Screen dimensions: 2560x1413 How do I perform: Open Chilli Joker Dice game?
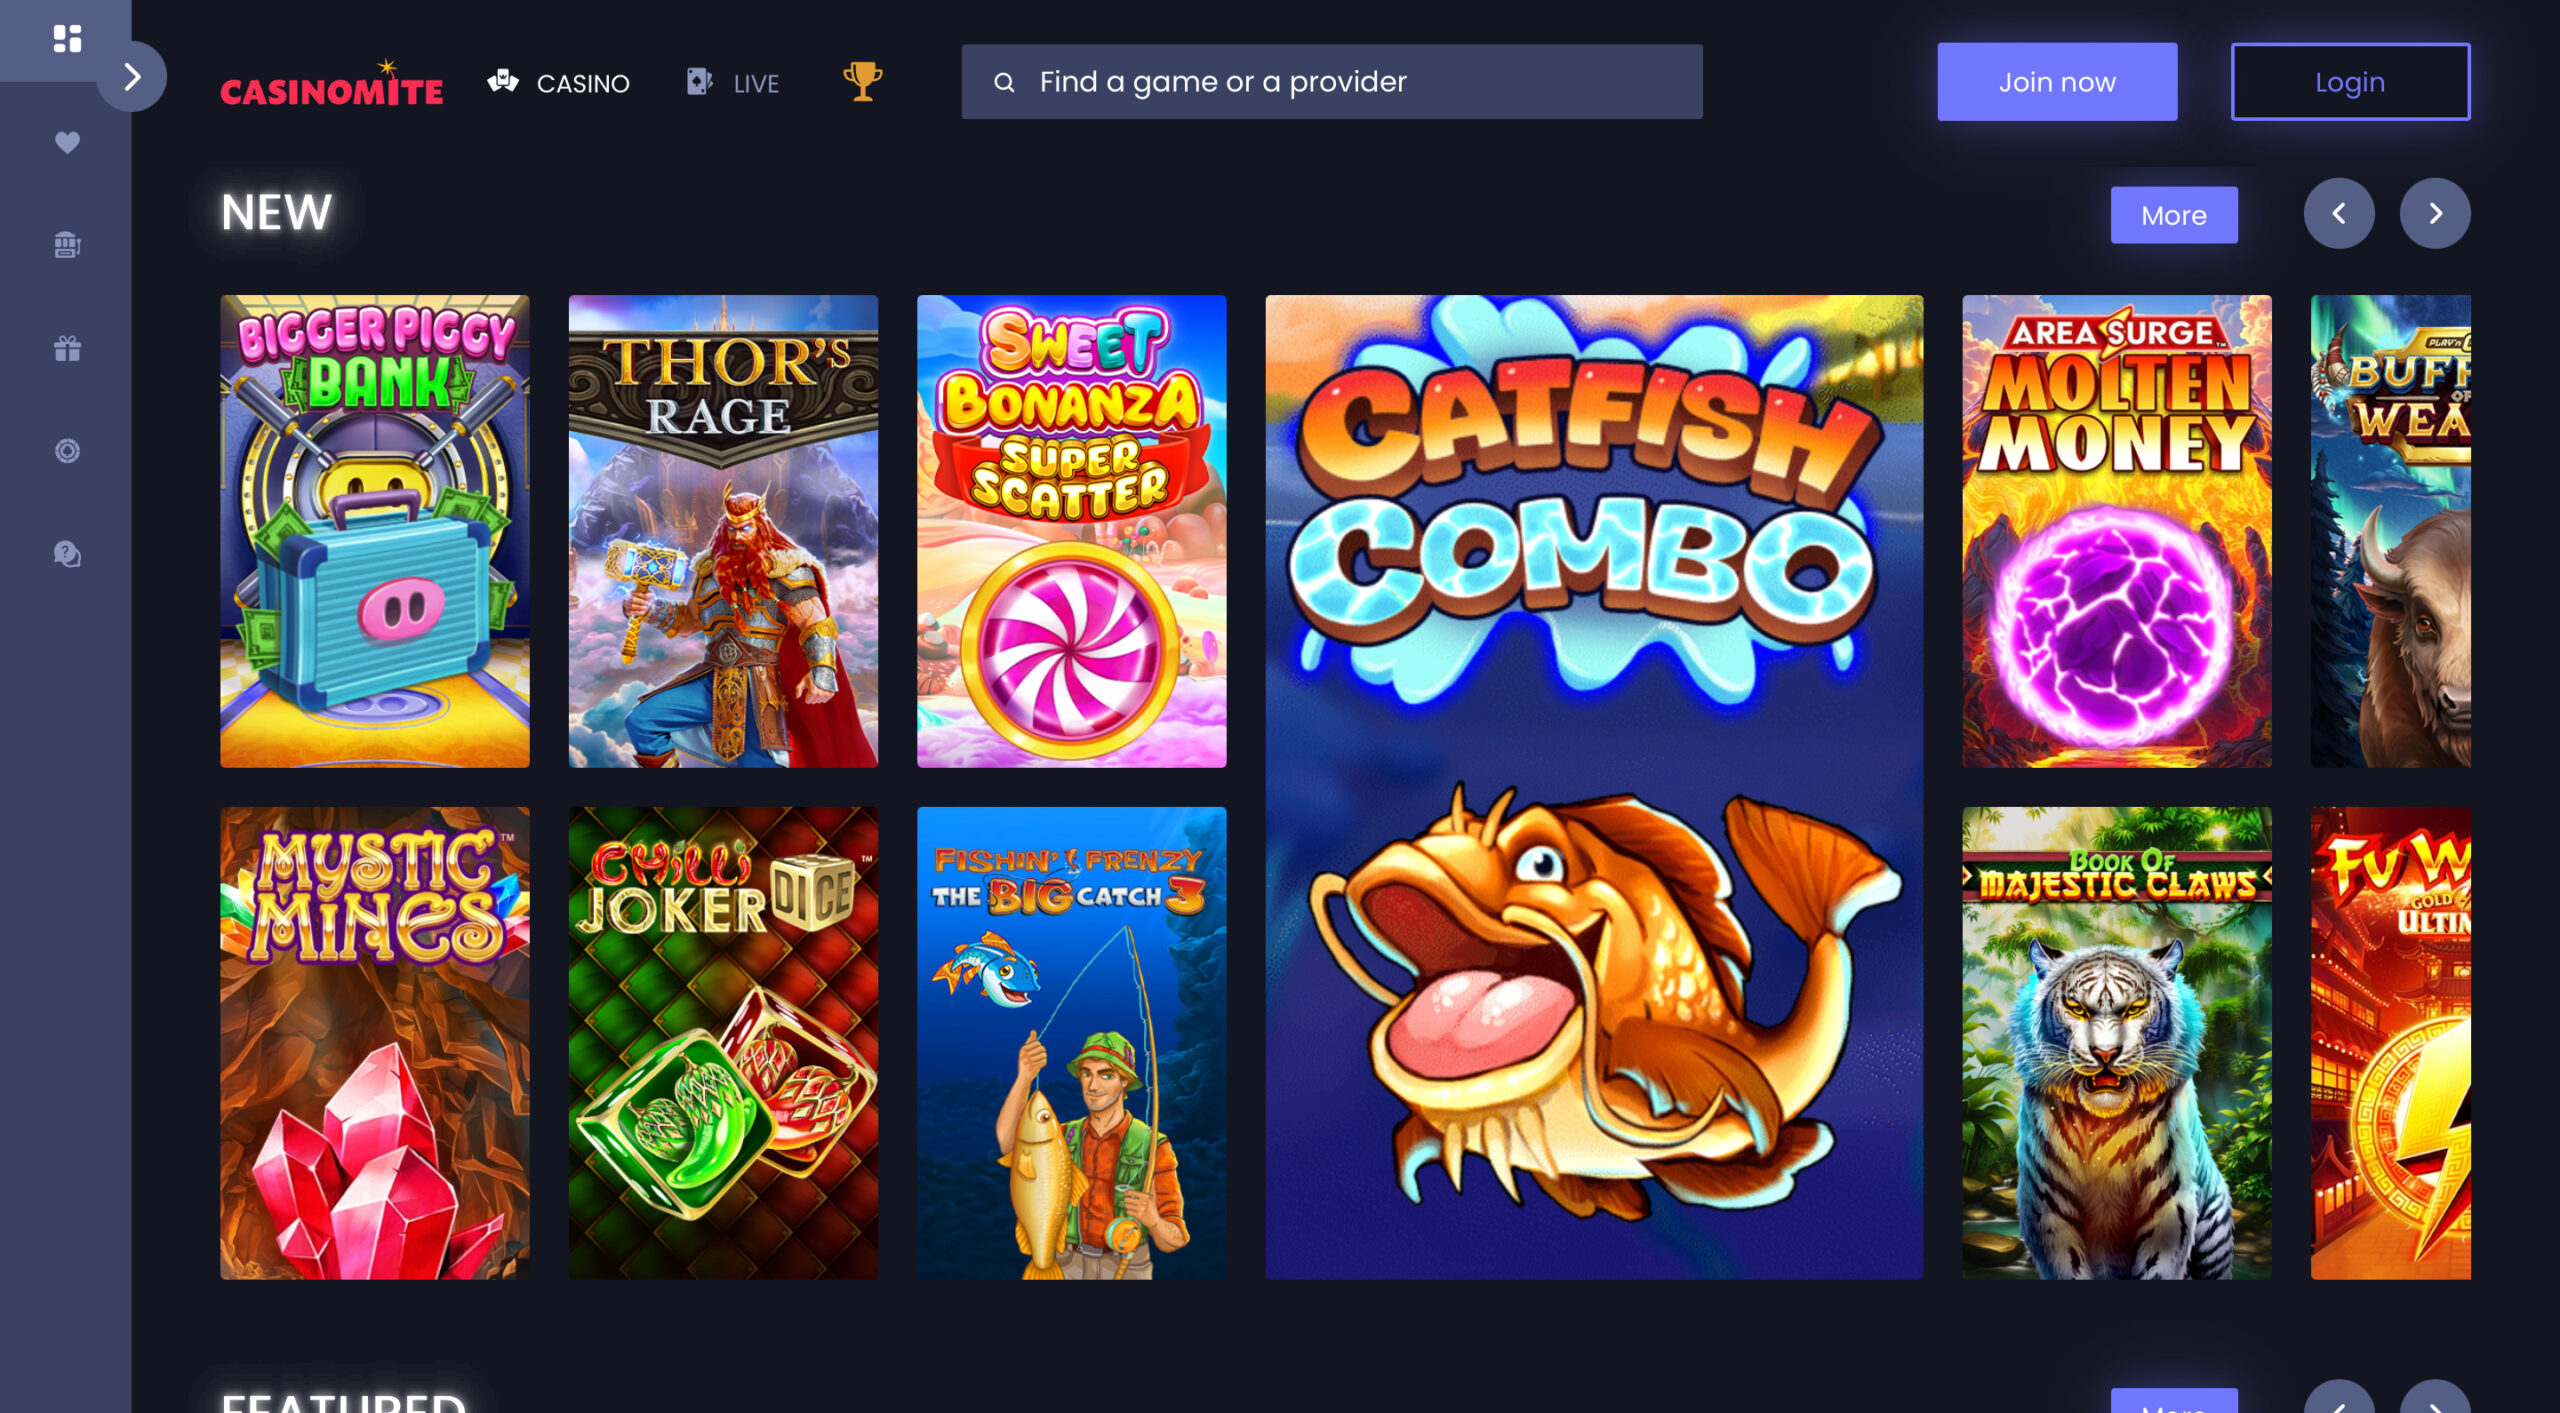(x=723, y=1043)
